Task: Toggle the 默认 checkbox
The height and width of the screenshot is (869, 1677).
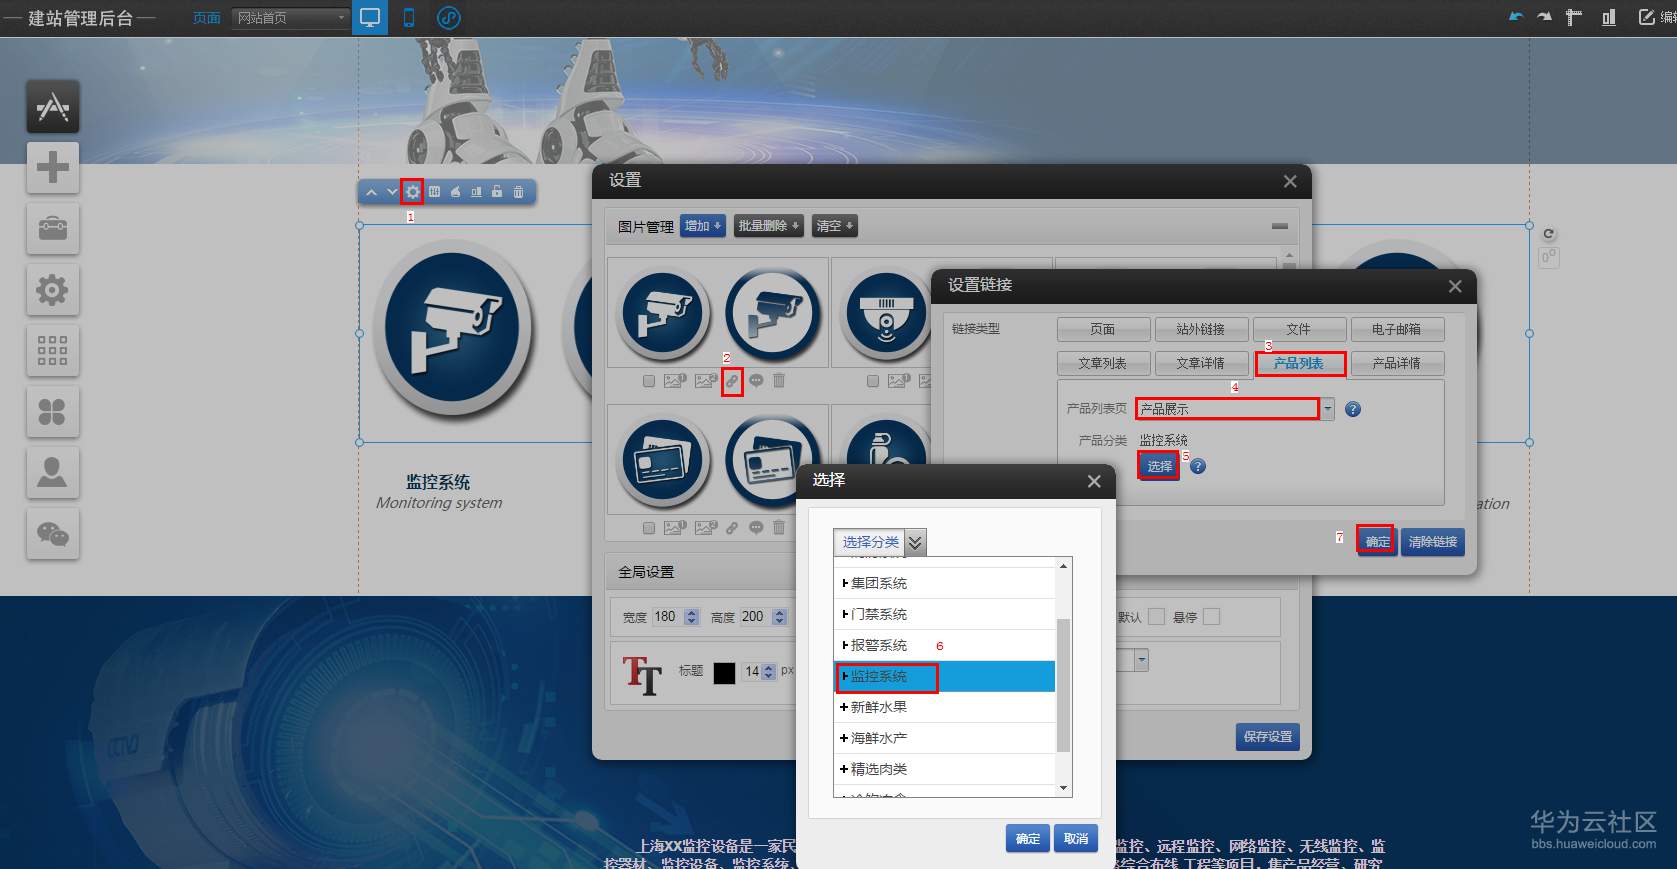Action: tap(1156, 617)
